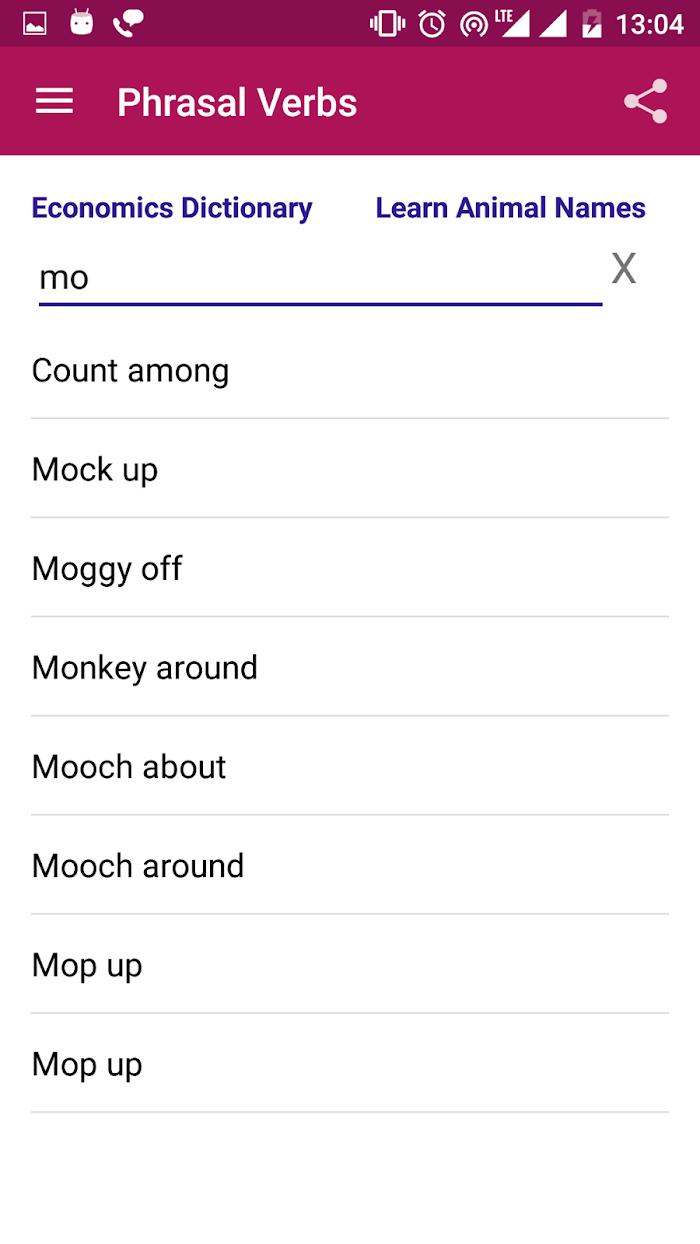Open the 'Mock up' entry
Screen dimensions: 700x1244
click(350, 469)
